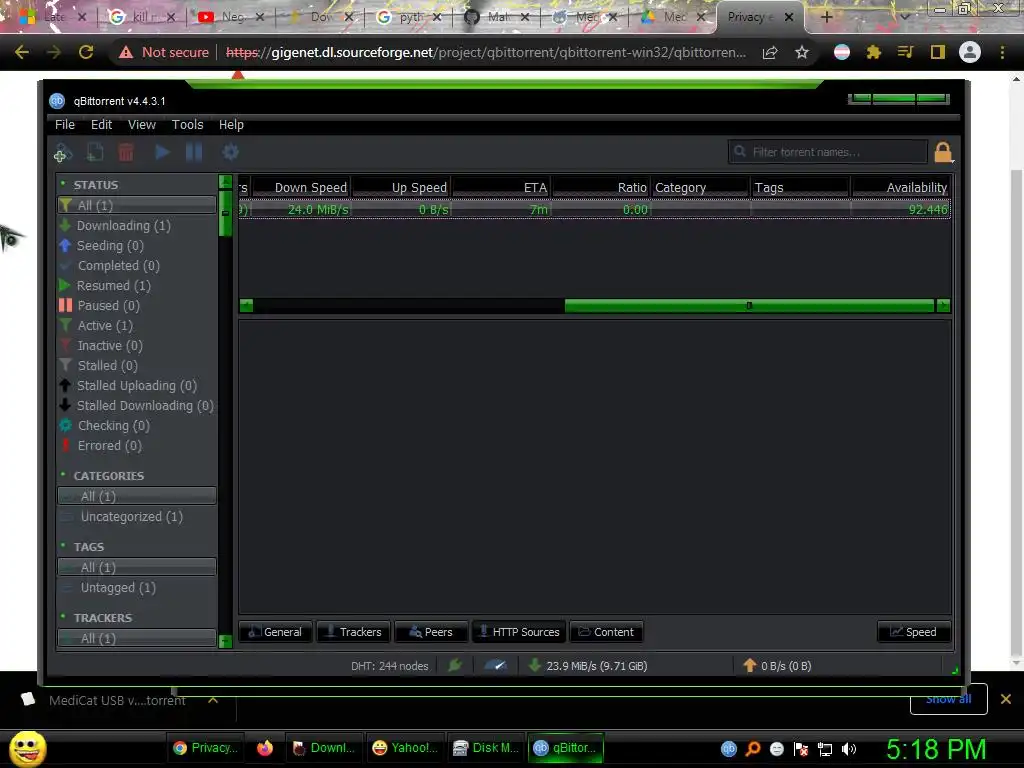Collapse the TAGS section header
The image size is (1024, 768).
(88, 547)
